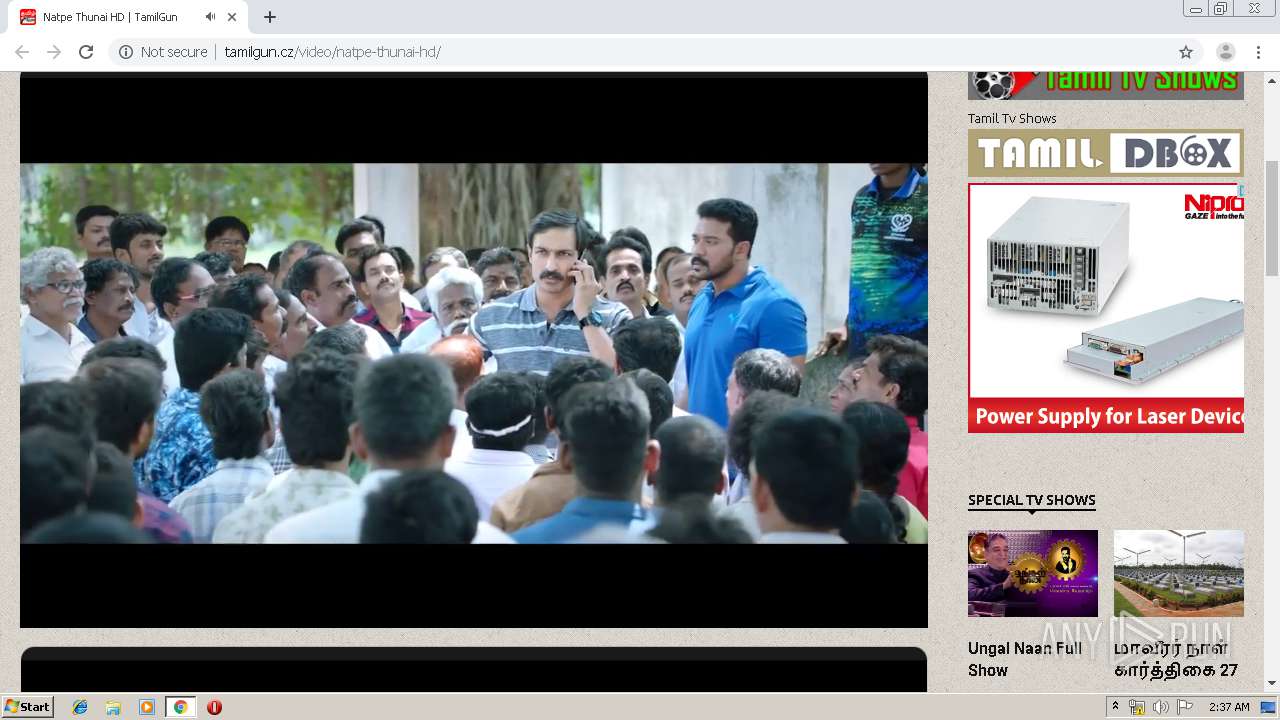Mute the tab audio speaker icon

point(210,17)
